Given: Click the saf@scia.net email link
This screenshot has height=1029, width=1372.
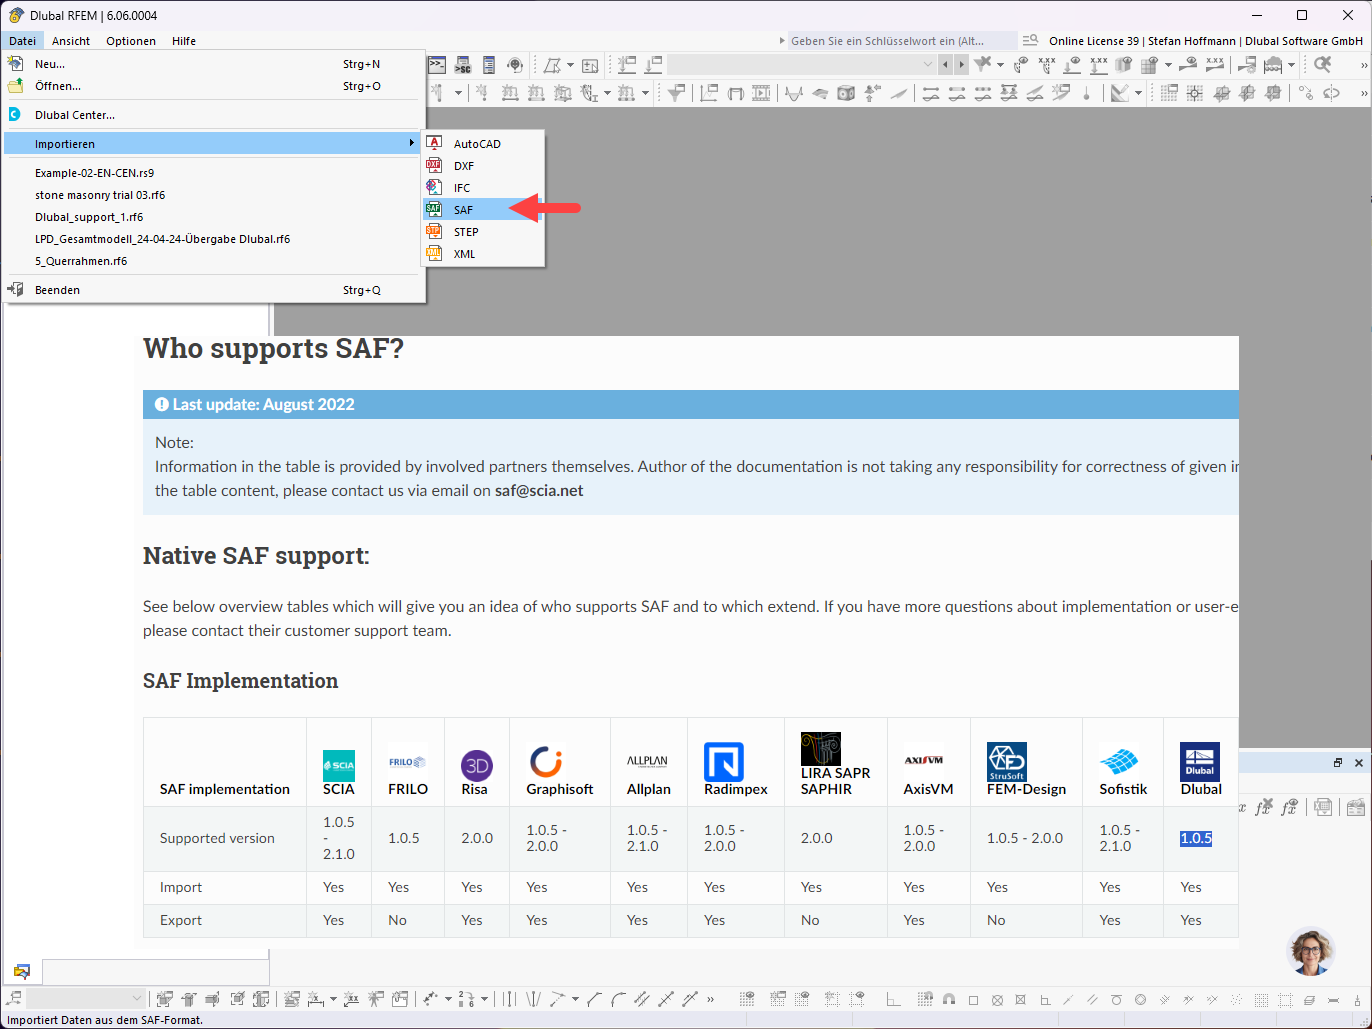Looking at the screenshot, I should point(538,491).
